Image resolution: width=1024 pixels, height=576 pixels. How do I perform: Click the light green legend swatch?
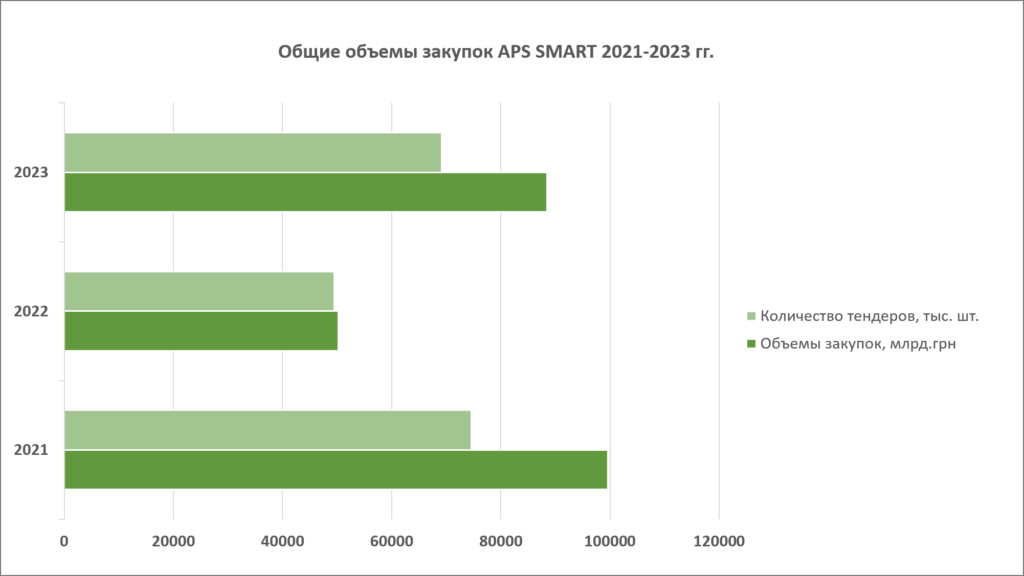(x=752, y=318)
